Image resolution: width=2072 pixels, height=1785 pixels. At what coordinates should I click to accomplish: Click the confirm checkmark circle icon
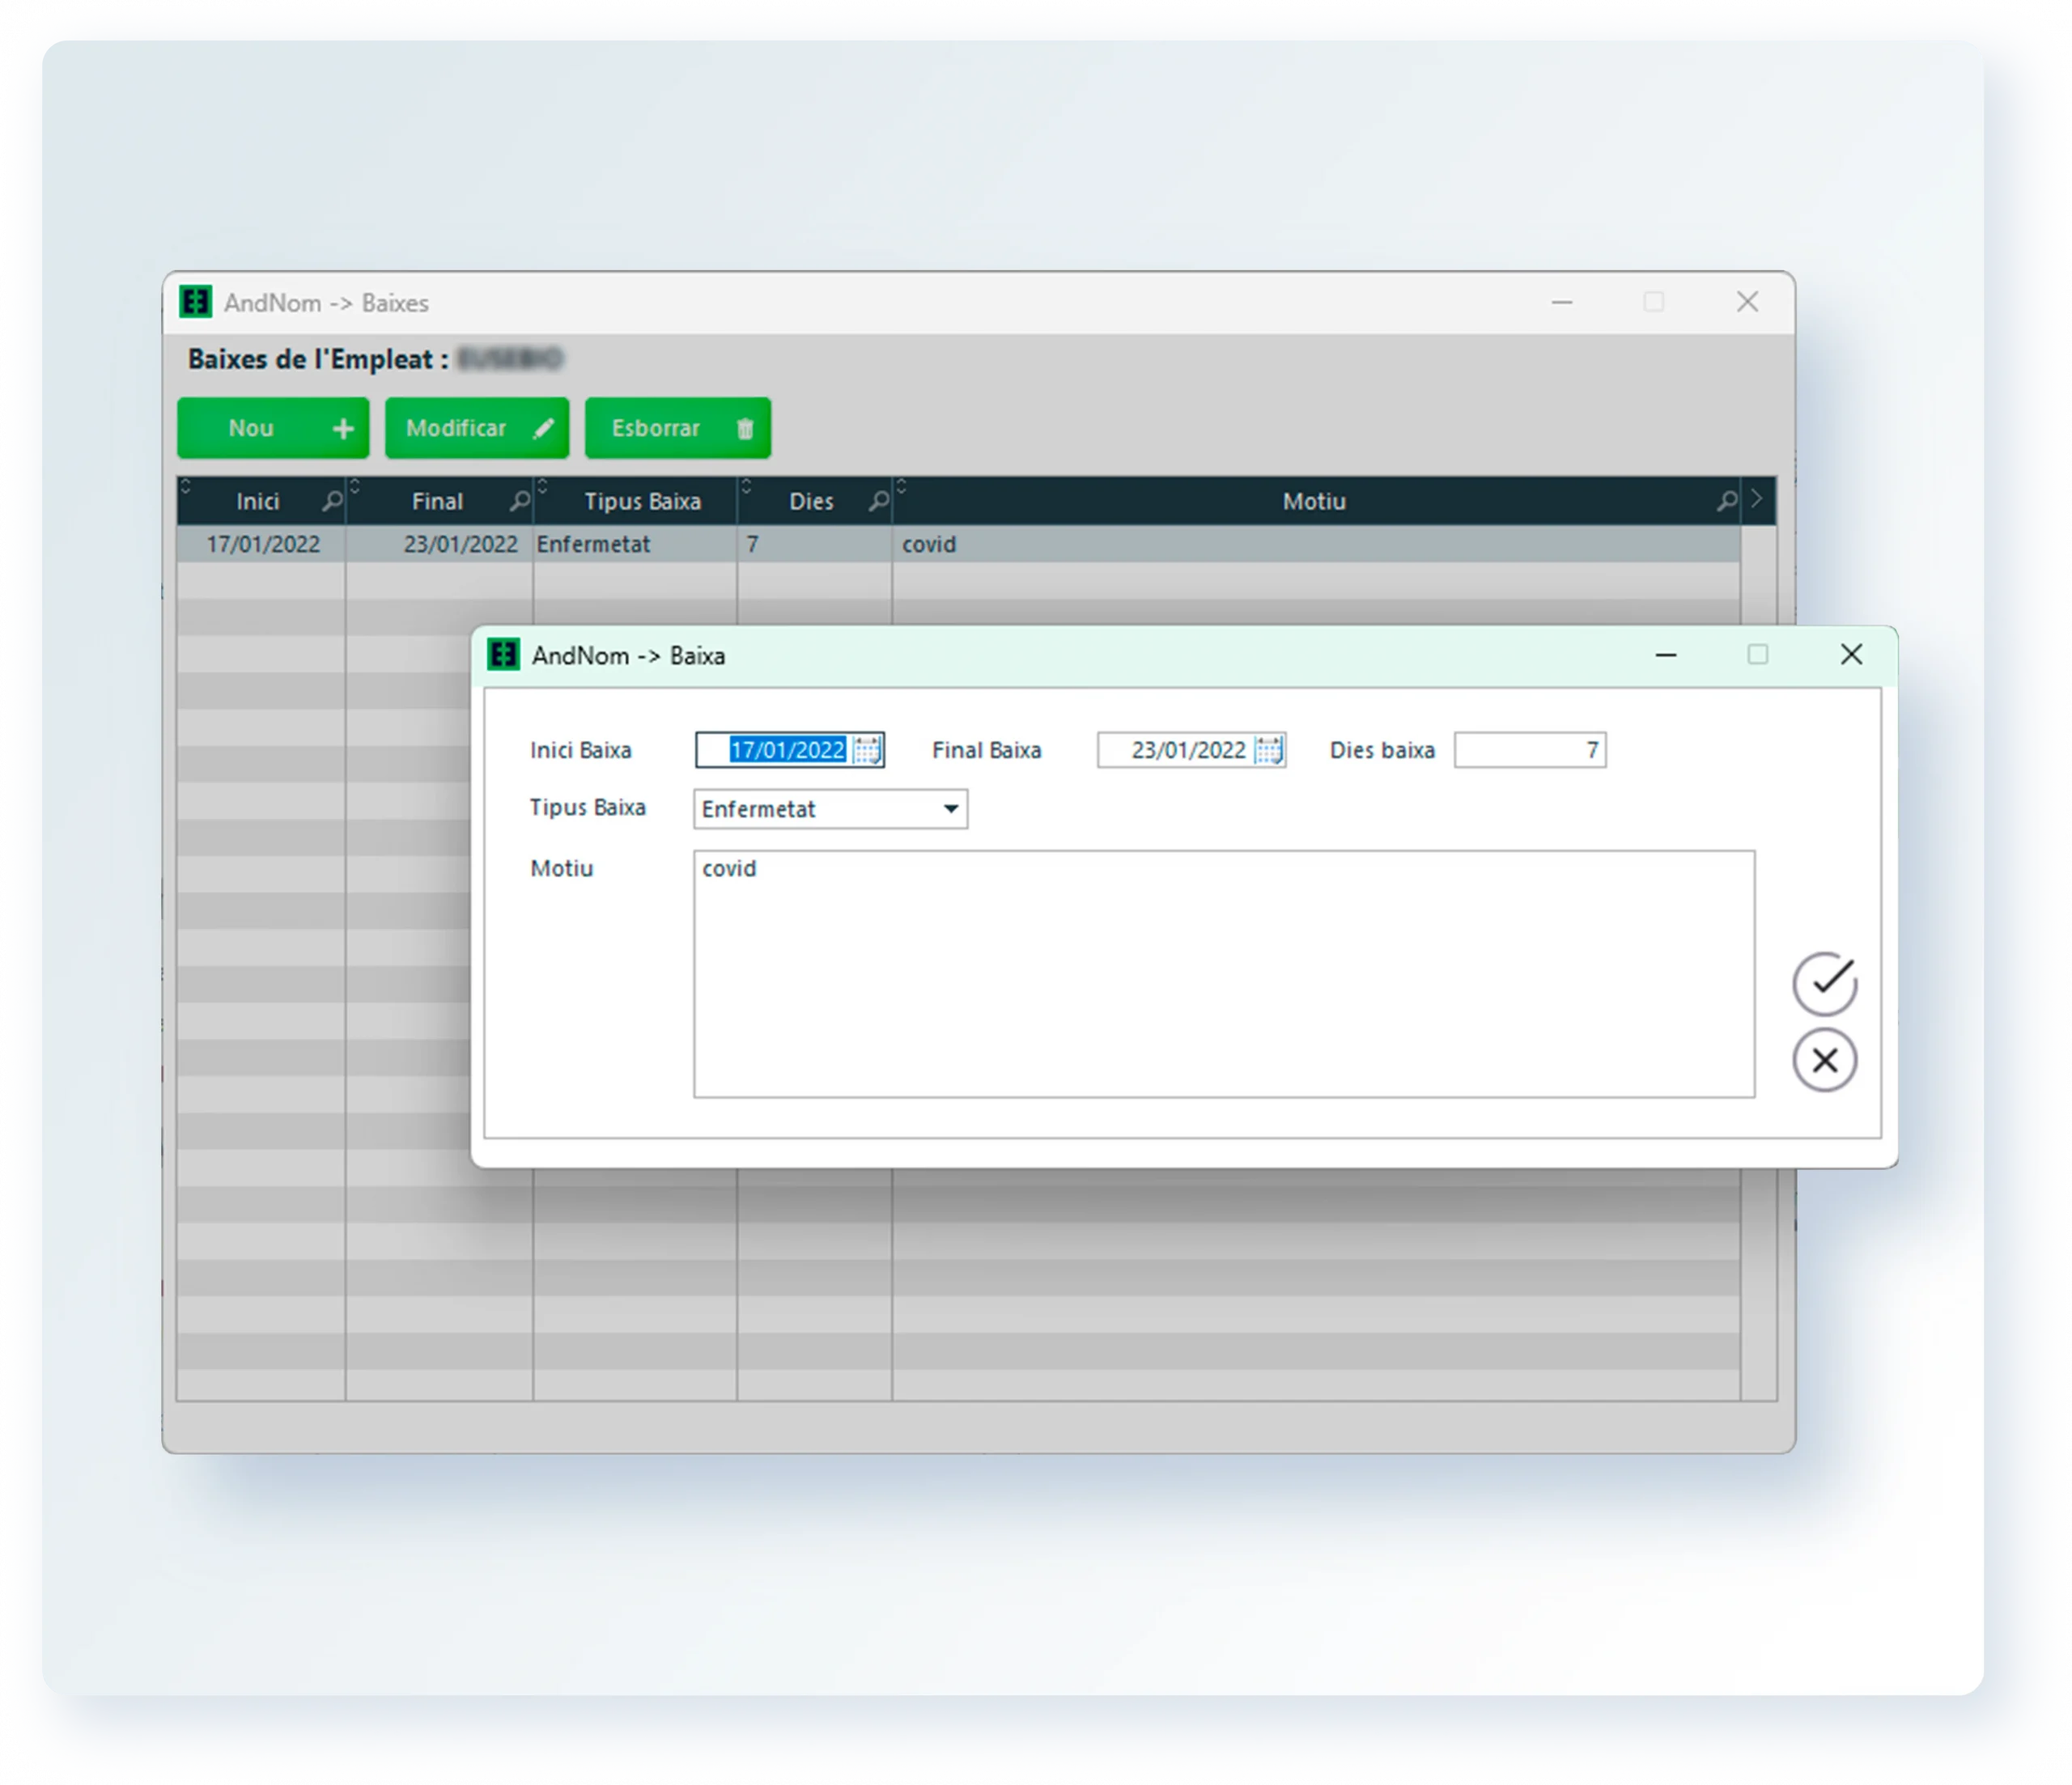[1824, 983]
